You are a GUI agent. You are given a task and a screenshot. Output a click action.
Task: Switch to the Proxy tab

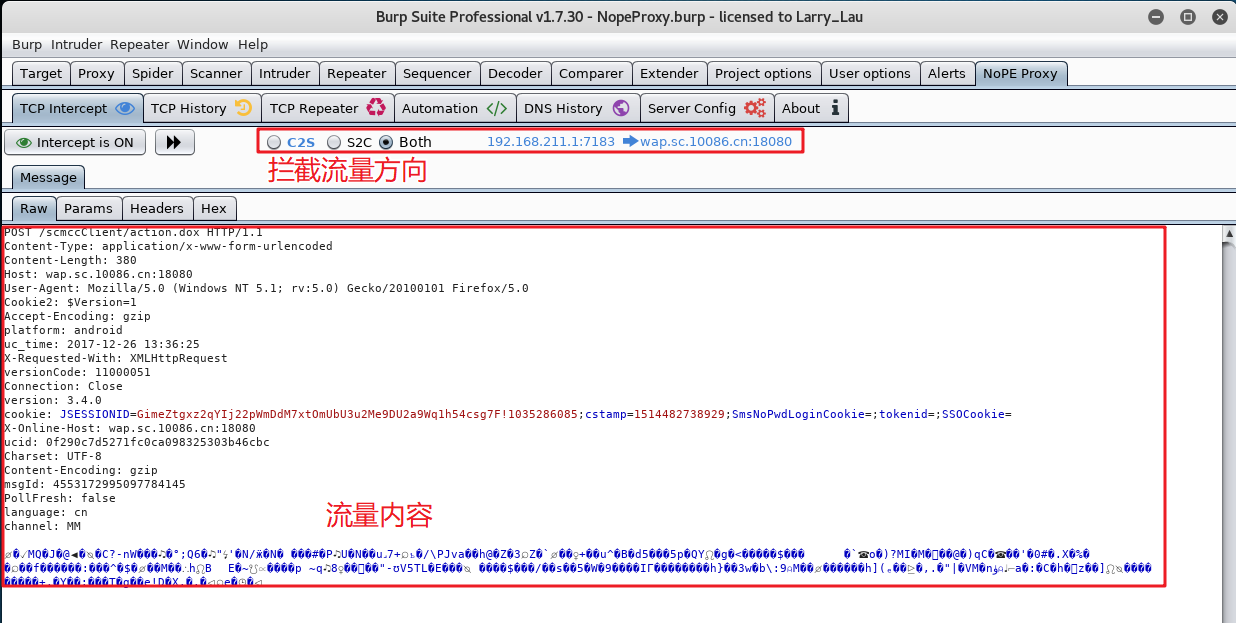click(x=97, y=73)
